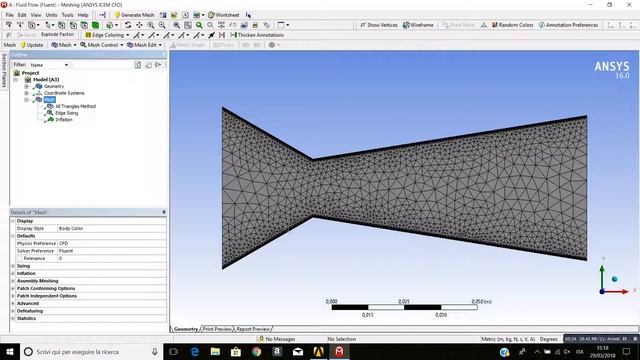Open the Units menu

[x=51, y=15]
